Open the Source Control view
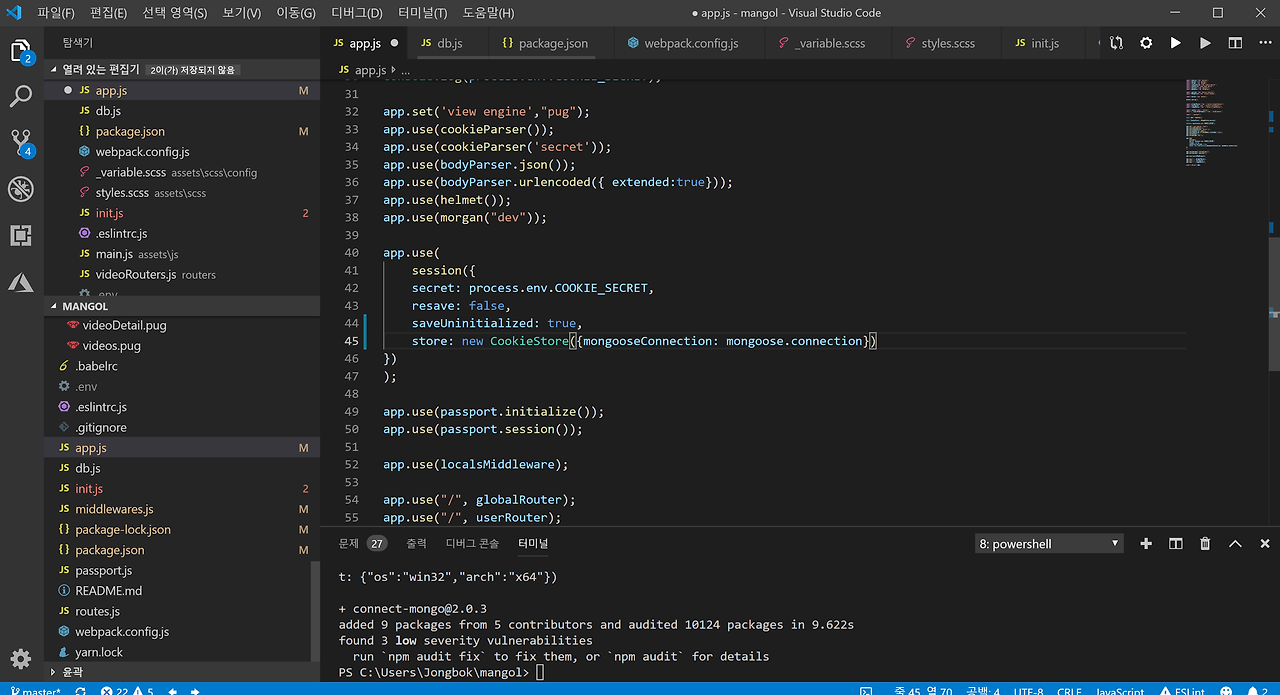Image resolution: width=1280 pixels, height=695 pixels. tap(21, 142)
